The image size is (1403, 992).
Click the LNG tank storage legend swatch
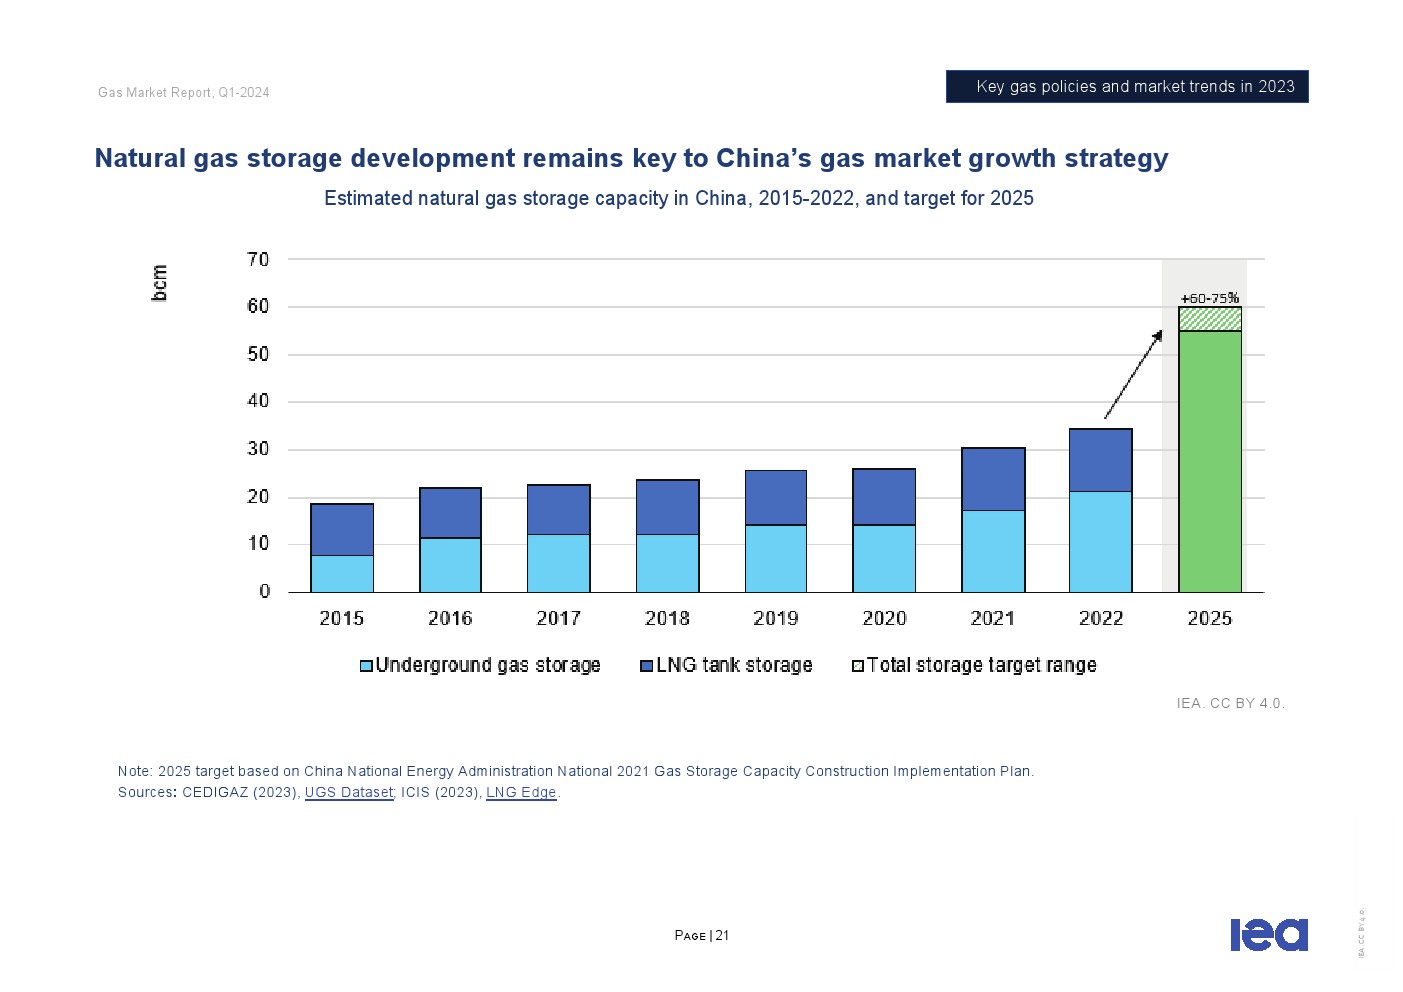[x=646, y=666]
